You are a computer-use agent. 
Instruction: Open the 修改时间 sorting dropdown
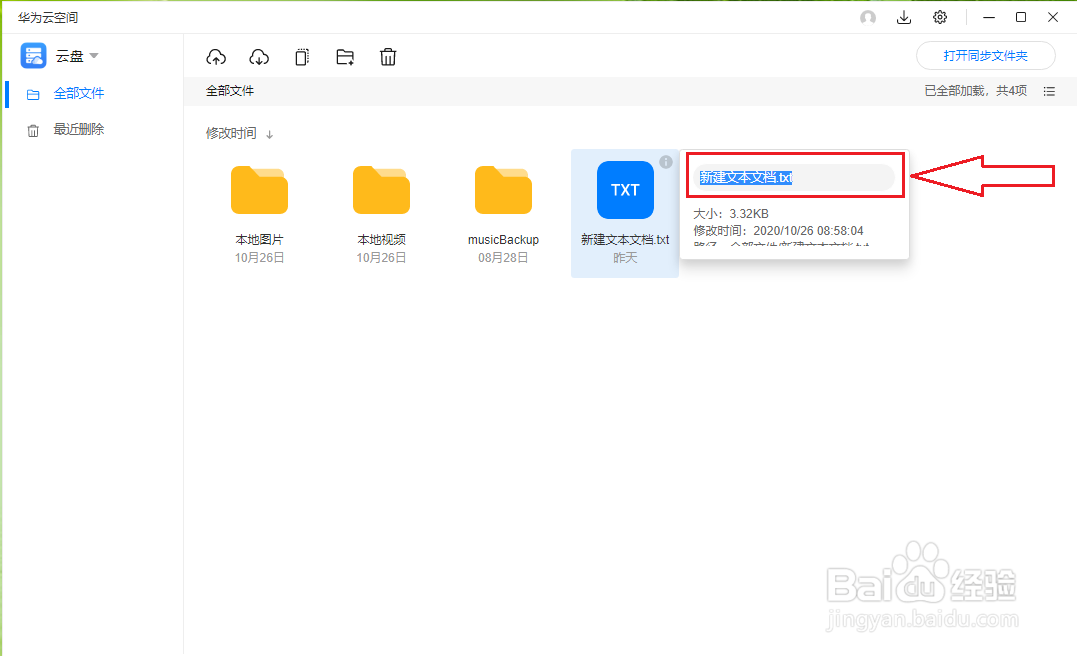pos(232,132)
